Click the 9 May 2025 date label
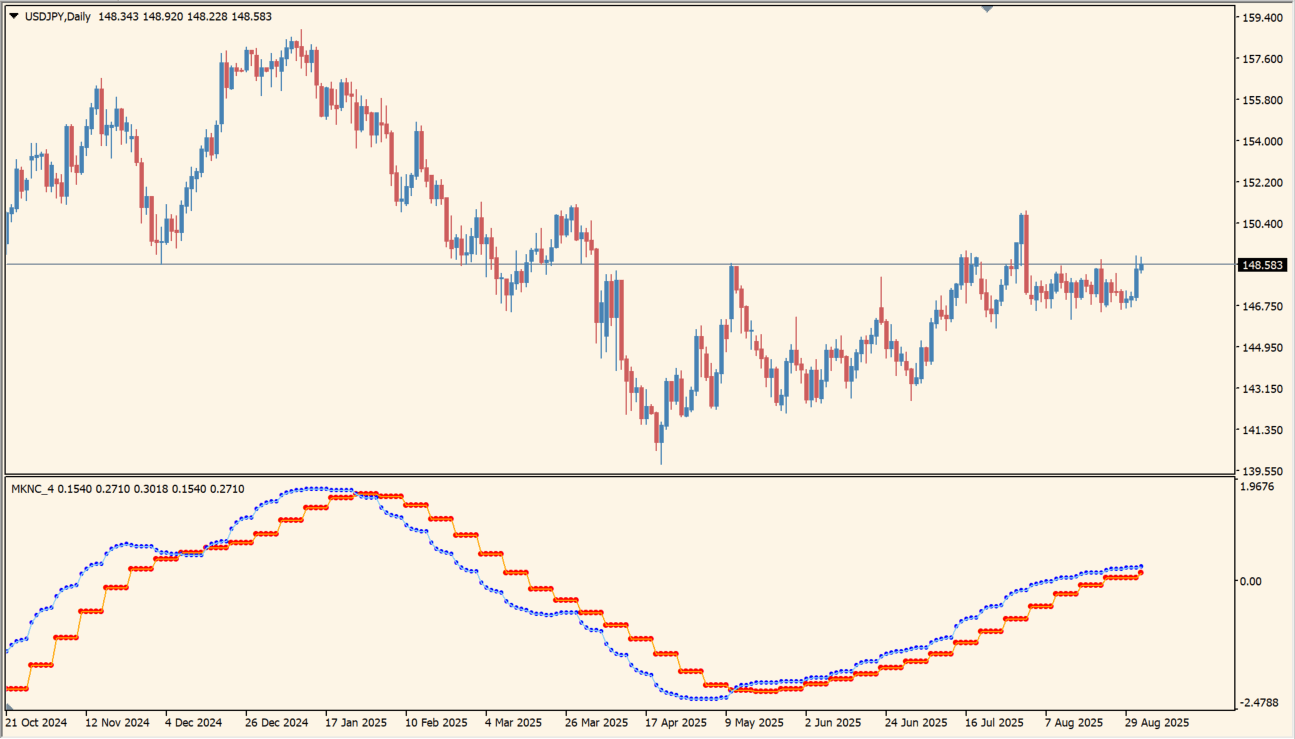 click(x=754, y=722)
